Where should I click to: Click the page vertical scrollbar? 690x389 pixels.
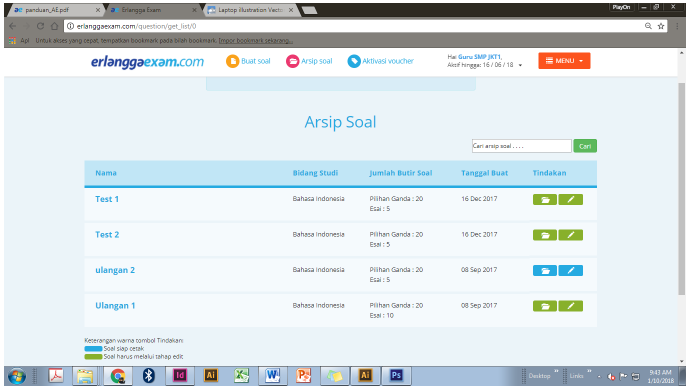click(682, 189)
